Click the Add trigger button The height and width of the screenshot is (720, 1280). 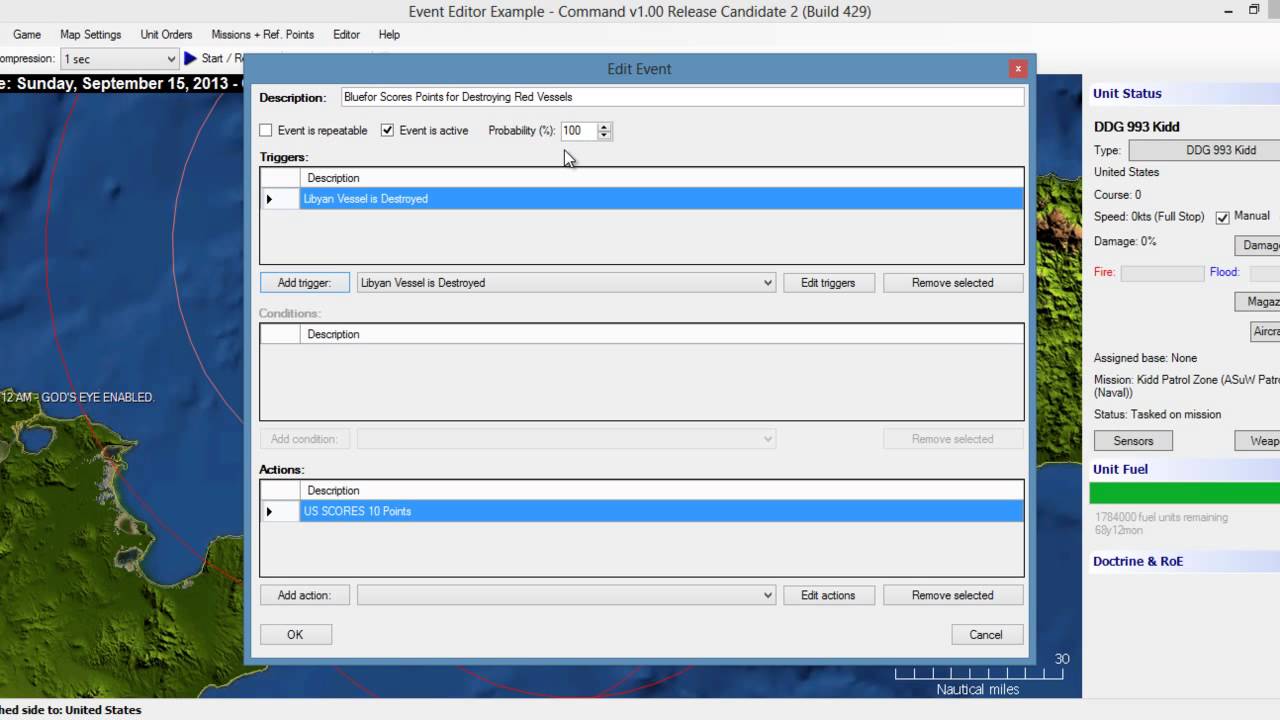click(x=304, y=283)
